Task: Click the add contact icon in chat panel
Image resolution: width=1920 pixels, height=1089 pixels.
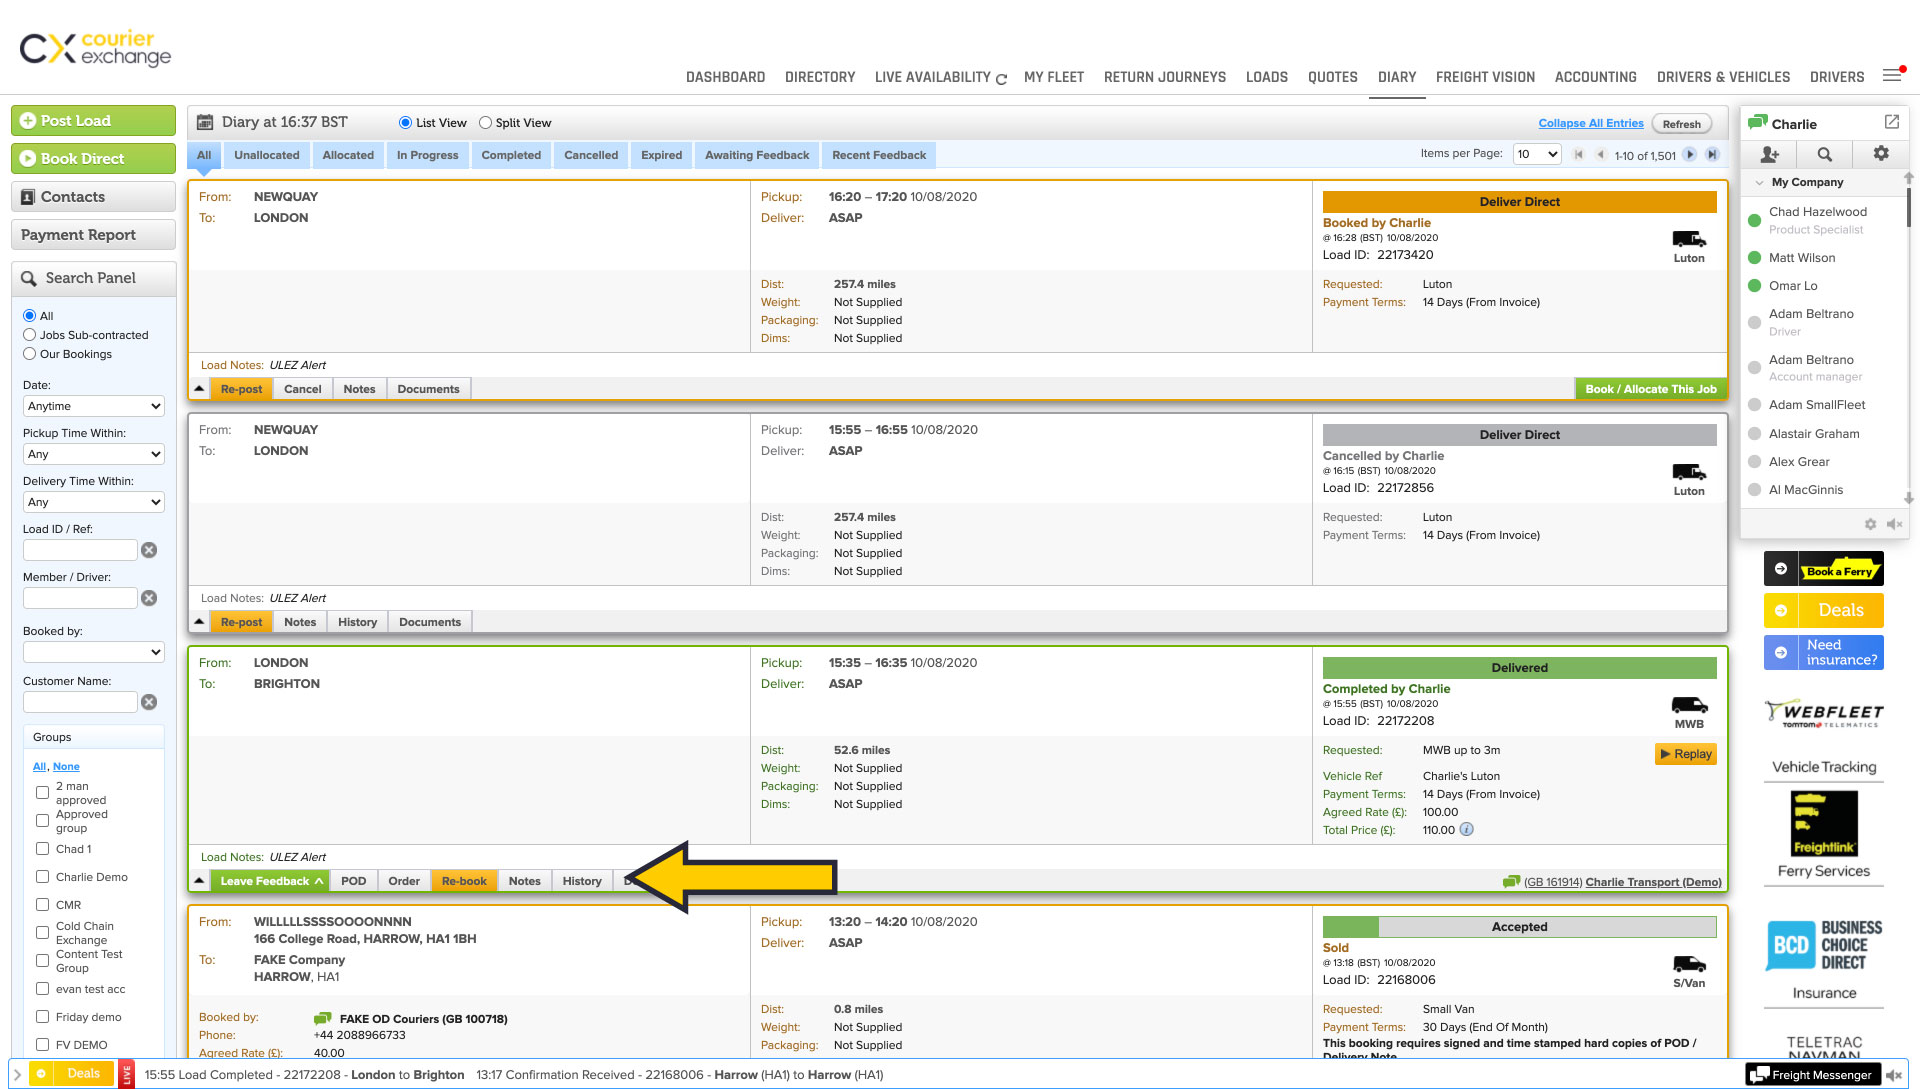Action: click(1769, 154)
